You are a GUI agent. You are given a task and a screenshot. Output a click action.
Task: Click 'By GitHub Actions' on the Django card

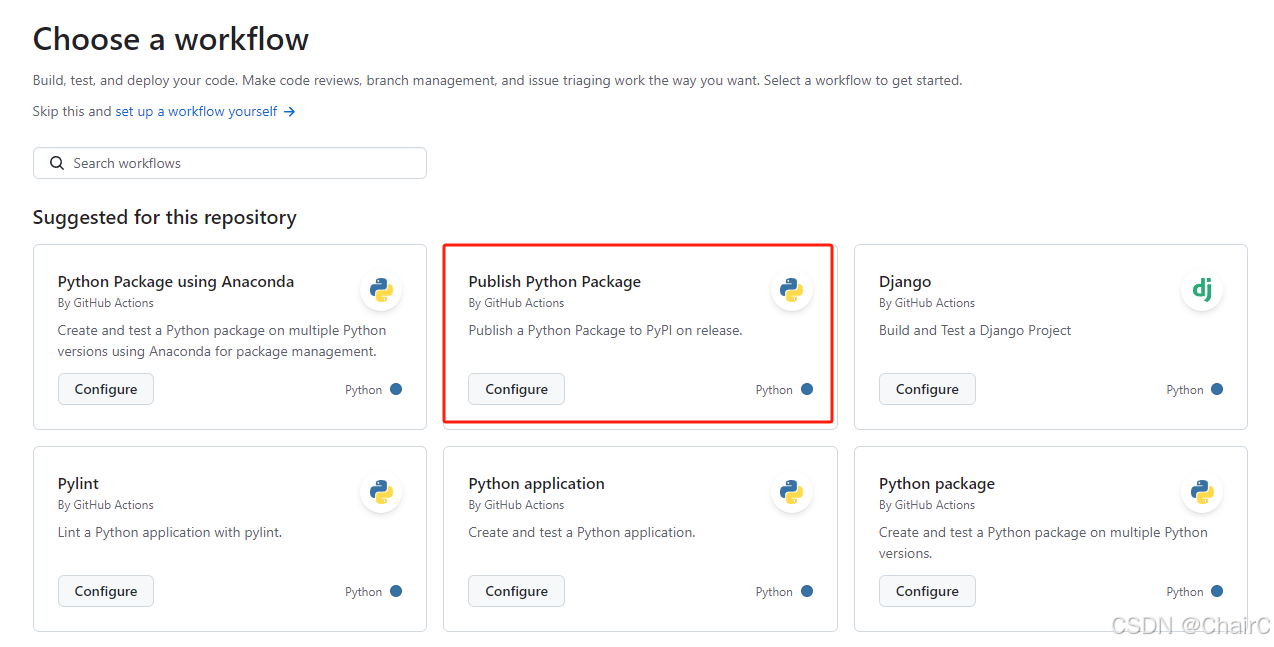[x=927, y=303]
